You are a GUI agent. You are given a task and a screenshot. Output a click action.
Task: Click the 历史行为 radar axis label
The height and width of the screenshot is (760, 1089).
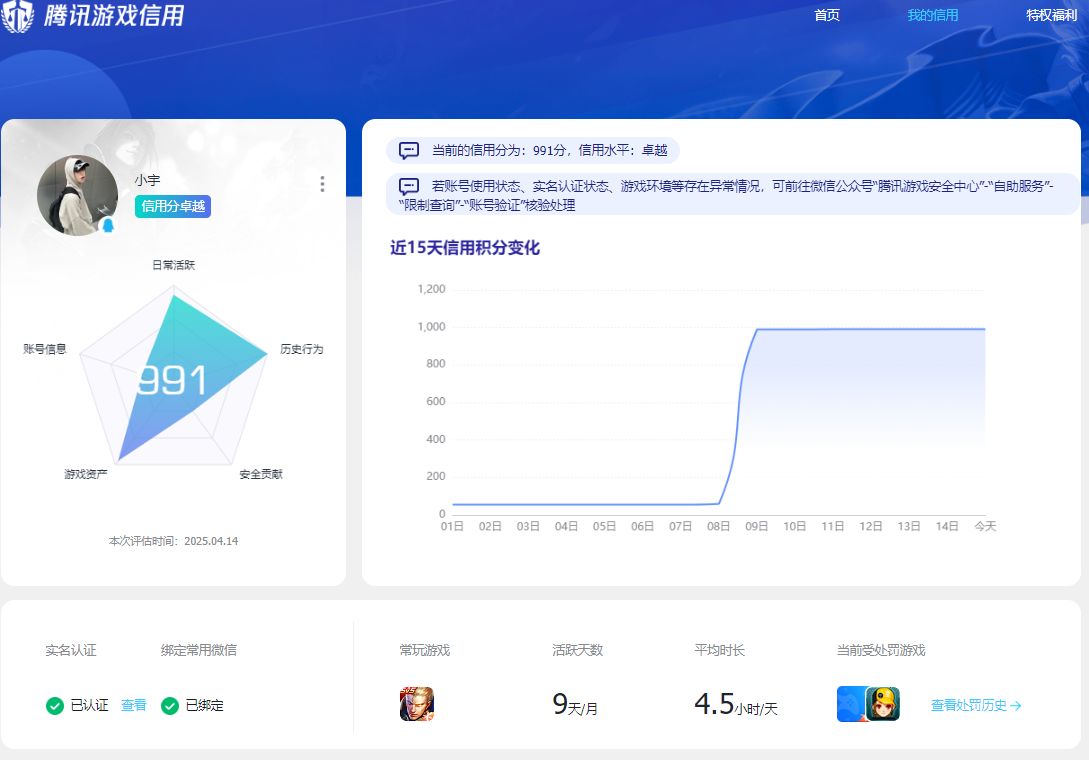click(x=301, y=349)
